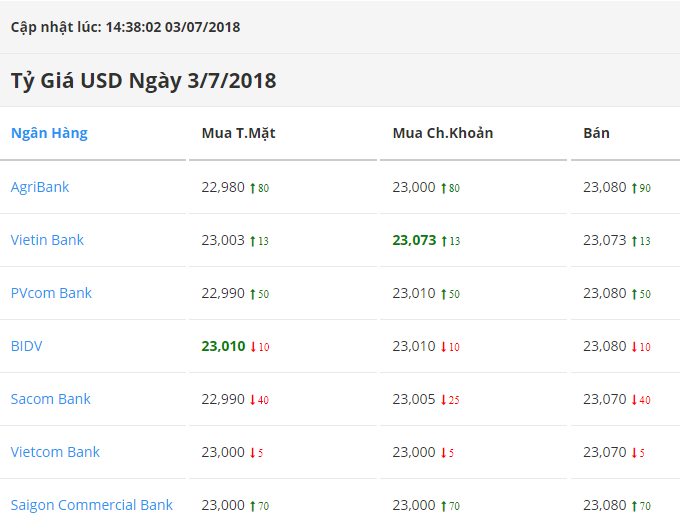The height and width of the screenshot is (525, 680).
Task: Open the AgriBank link
Action: tap(40, 187)
